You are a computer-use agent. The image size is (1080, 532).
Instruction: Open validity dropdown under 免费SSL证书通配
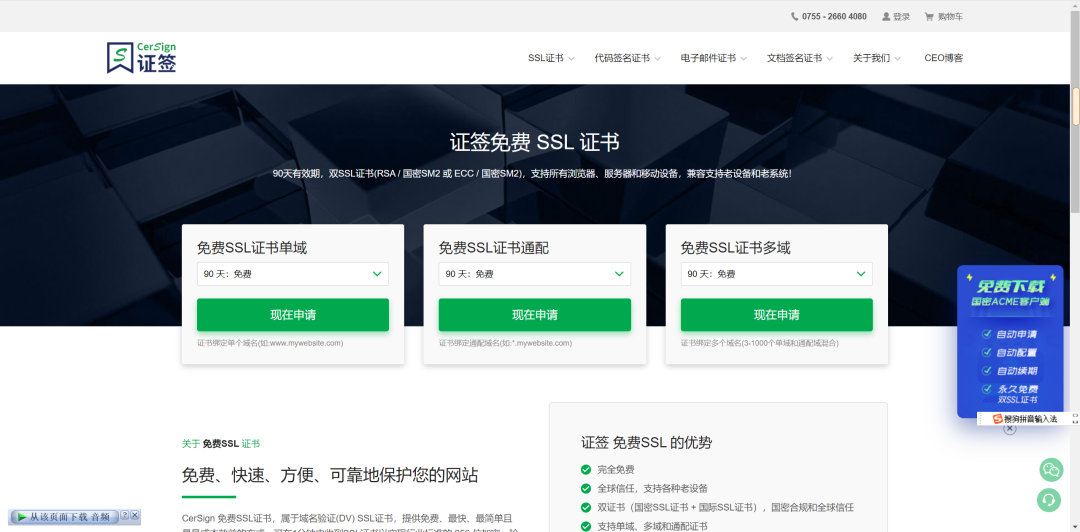[534, 274]
